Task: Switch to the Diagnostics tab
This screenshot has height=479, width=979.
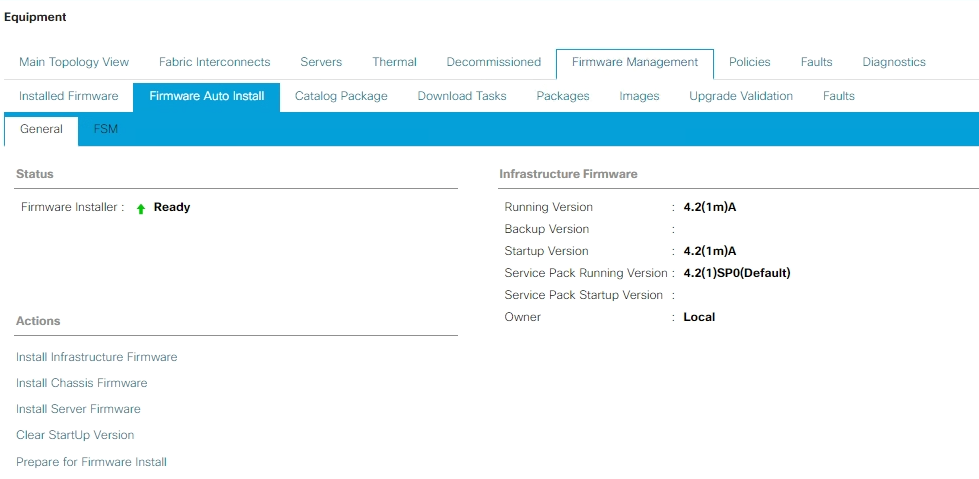Action: (894, 62)
